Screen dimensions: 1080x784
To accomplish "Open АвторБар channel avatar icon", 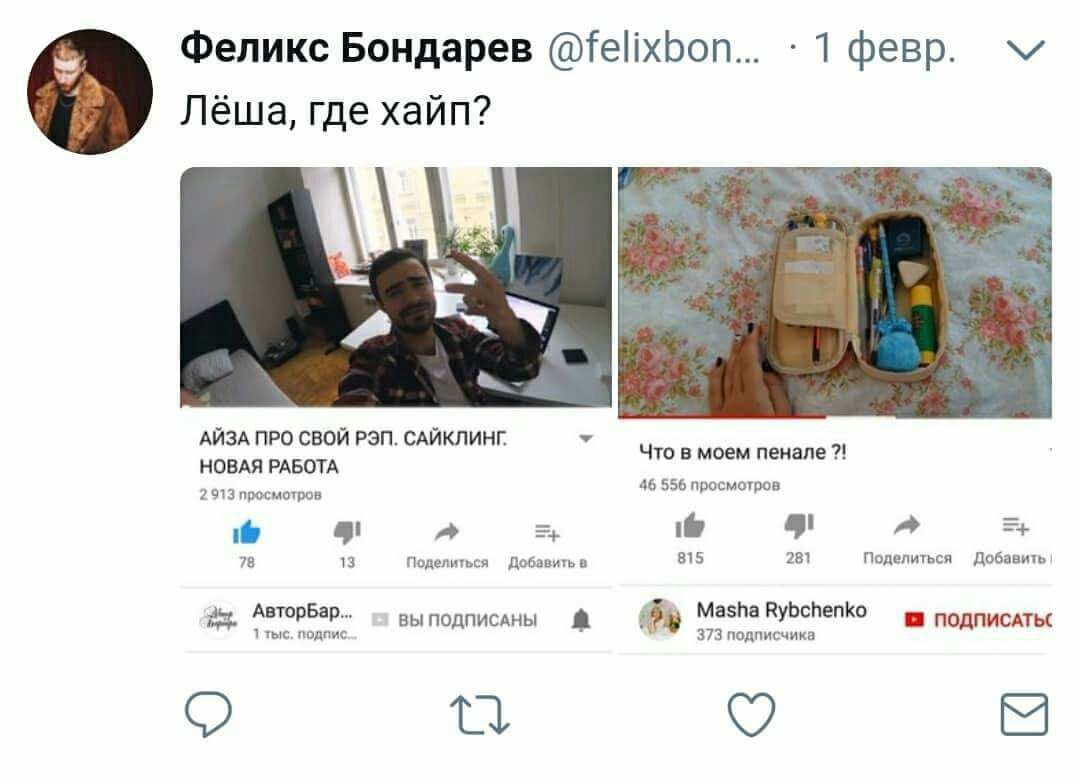I will [x=218, y=619].
